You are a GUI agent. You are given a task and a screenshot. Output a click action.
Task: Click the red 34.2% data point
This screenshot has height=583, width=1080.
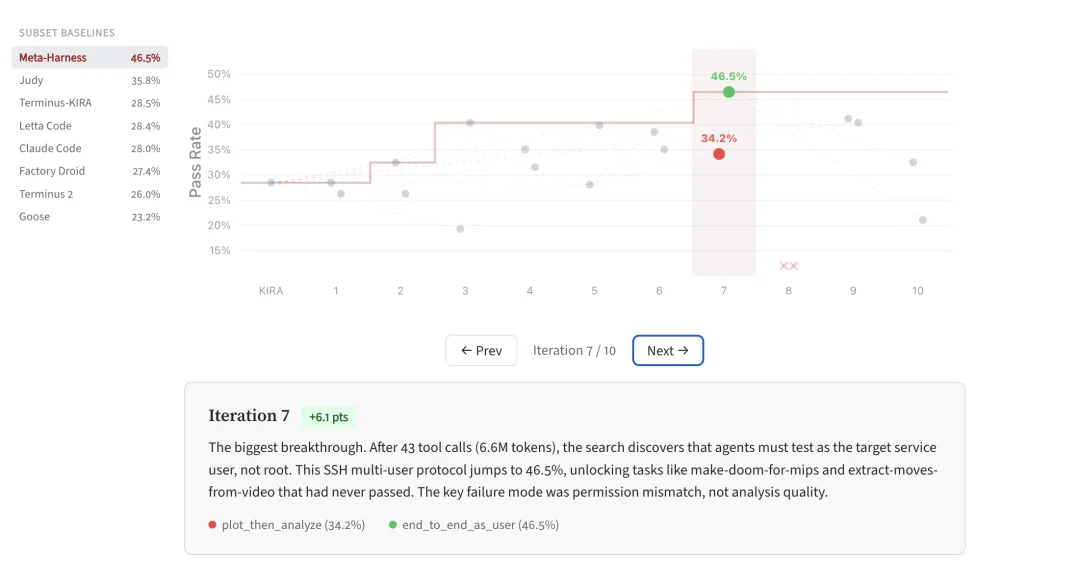719,154
